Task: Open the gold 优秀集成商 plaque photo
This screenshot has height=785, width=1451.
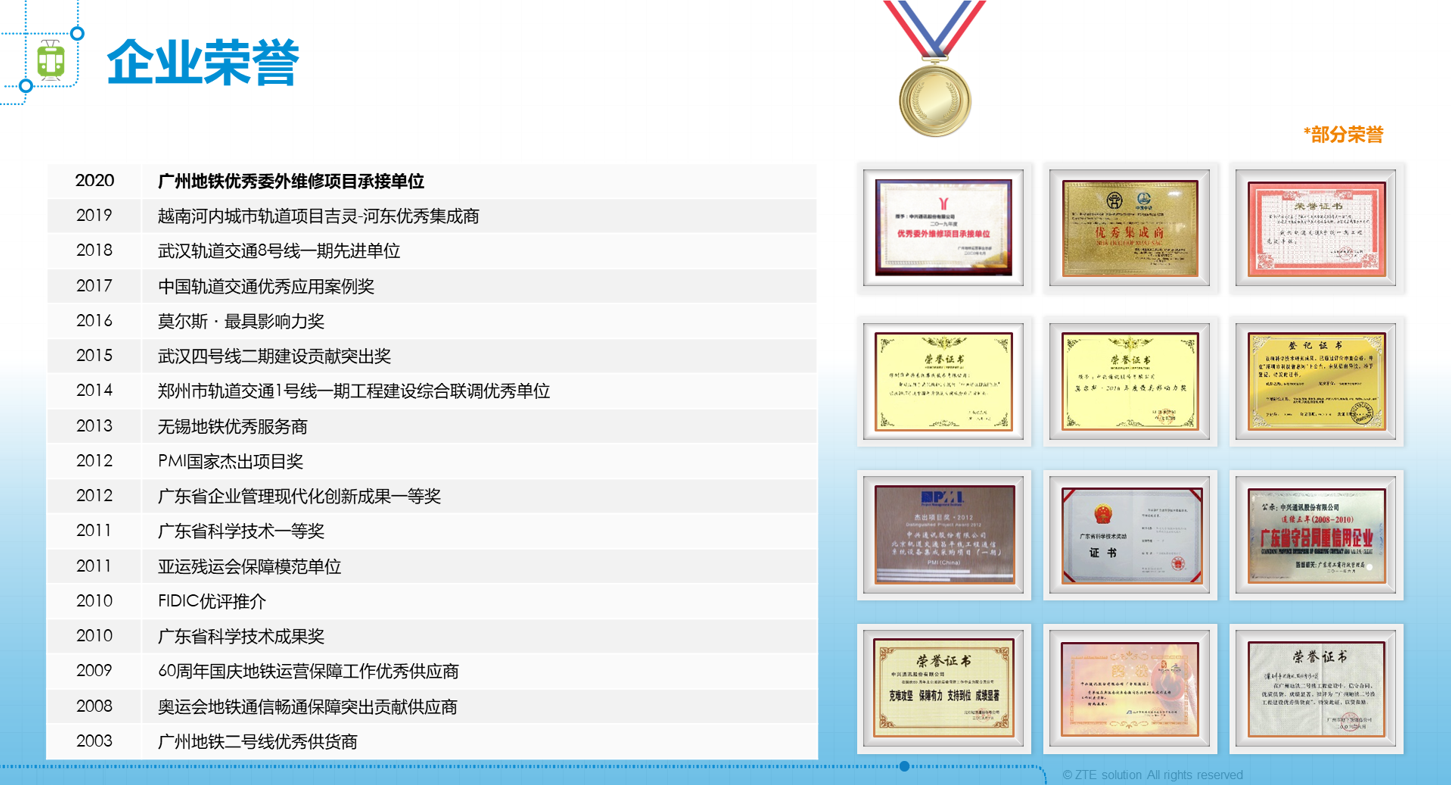Action: coord(1130,228)
